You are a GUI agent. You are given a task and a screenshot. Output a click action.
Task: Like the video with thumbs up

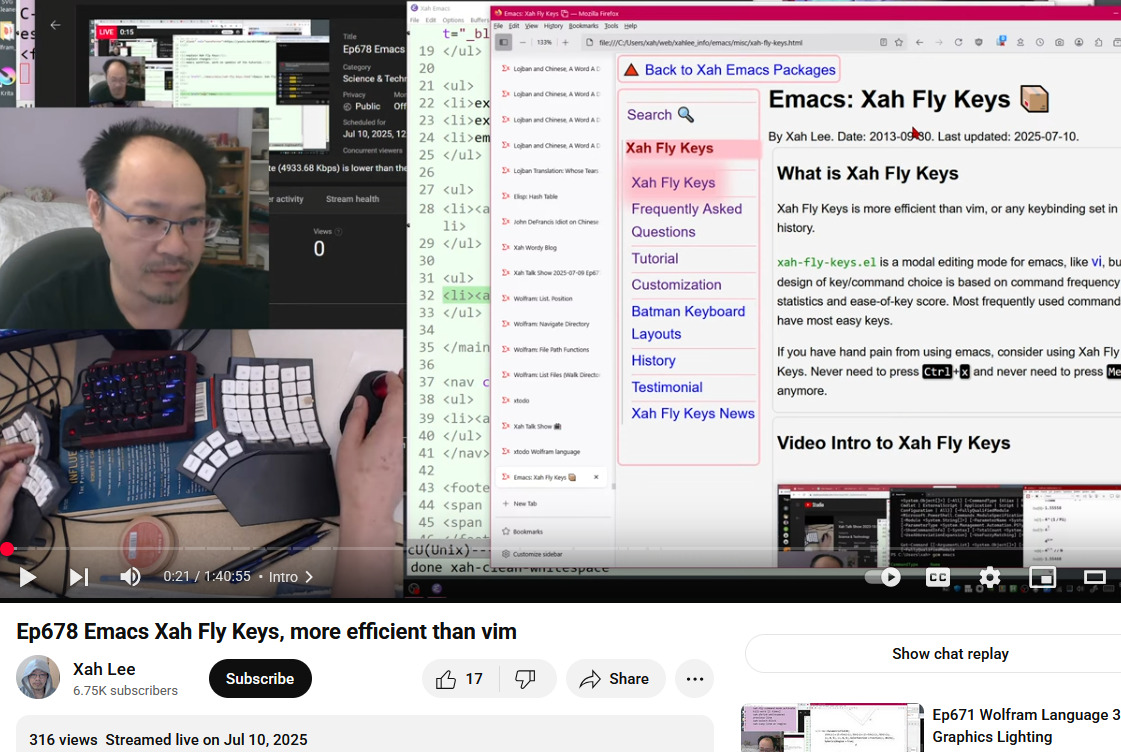460,678
